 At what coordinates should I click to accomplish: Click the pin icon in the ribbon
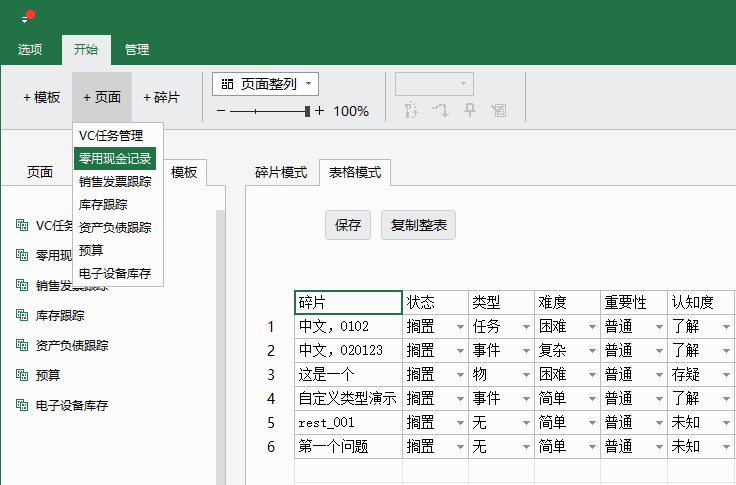tap(469, 110)
